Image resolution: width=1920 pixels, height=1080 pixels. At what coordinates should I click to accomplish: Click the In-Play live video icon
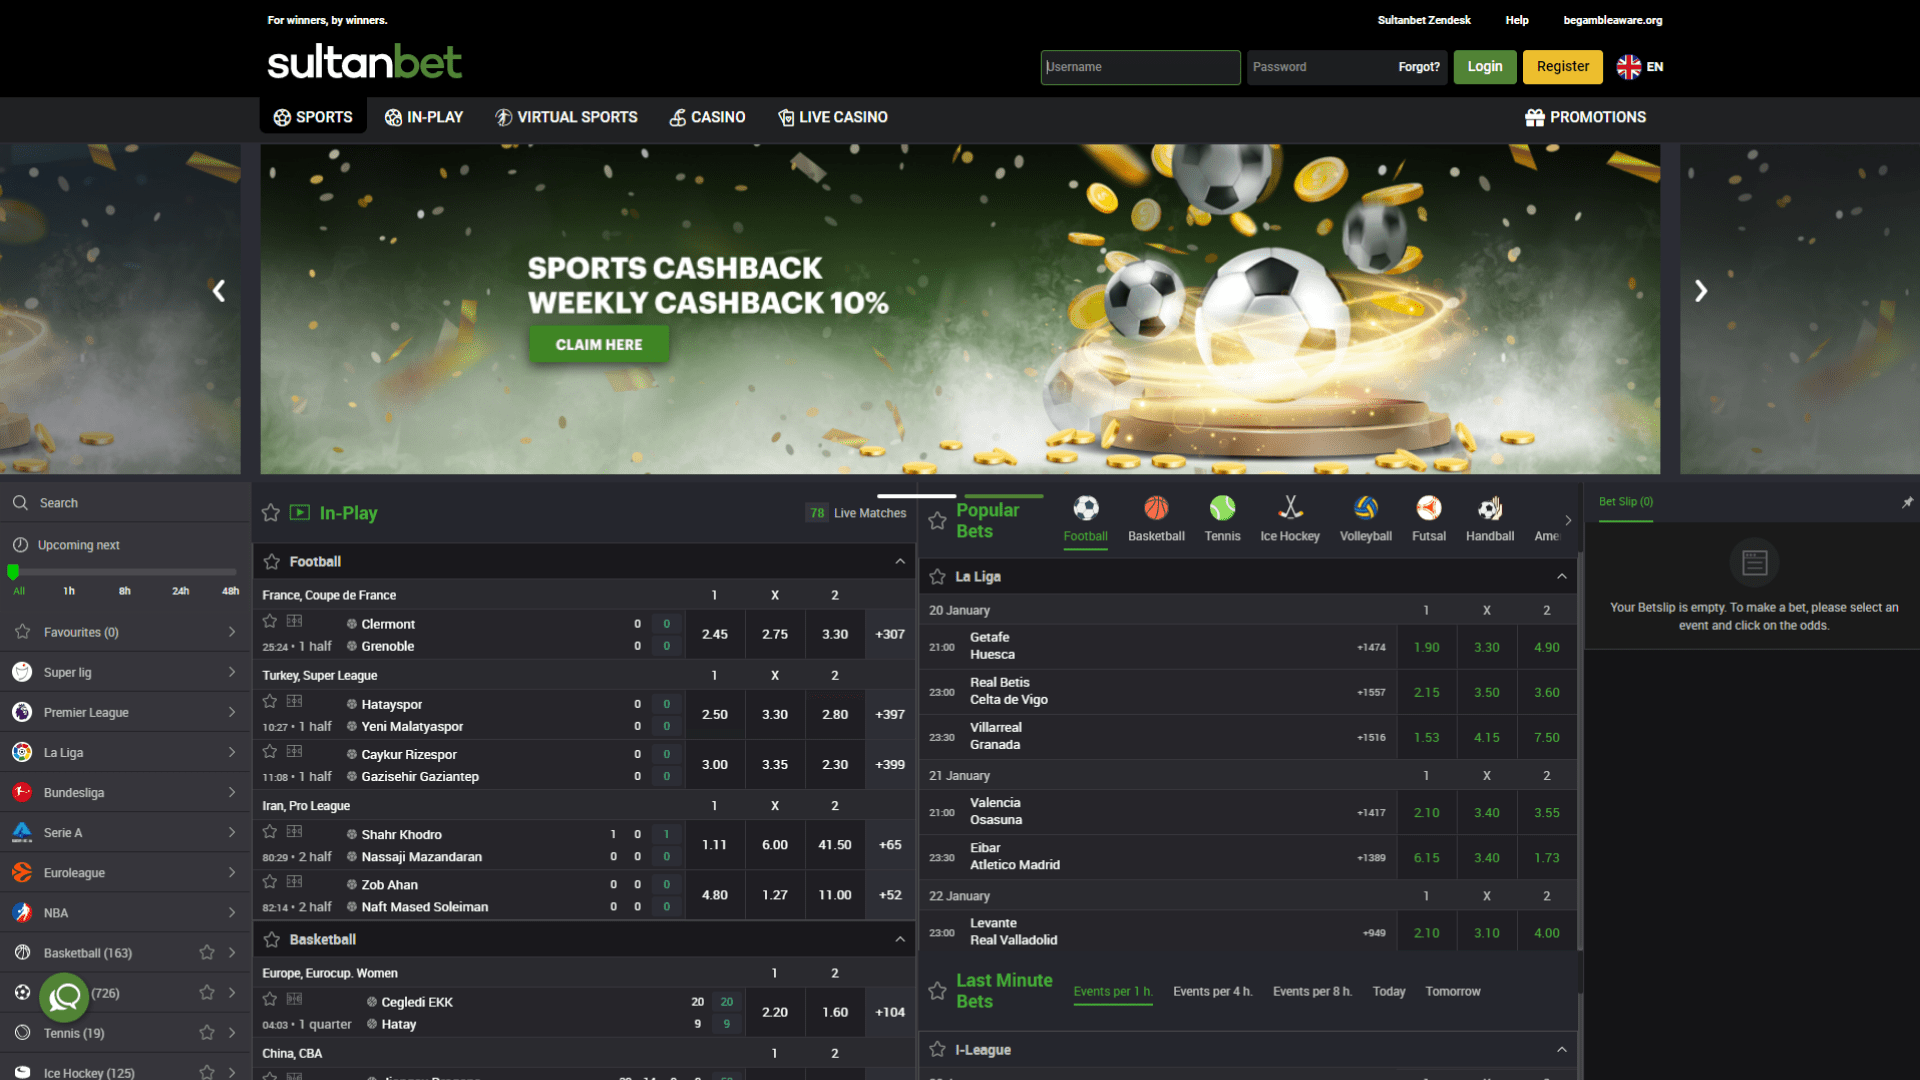tap(300, 512)
